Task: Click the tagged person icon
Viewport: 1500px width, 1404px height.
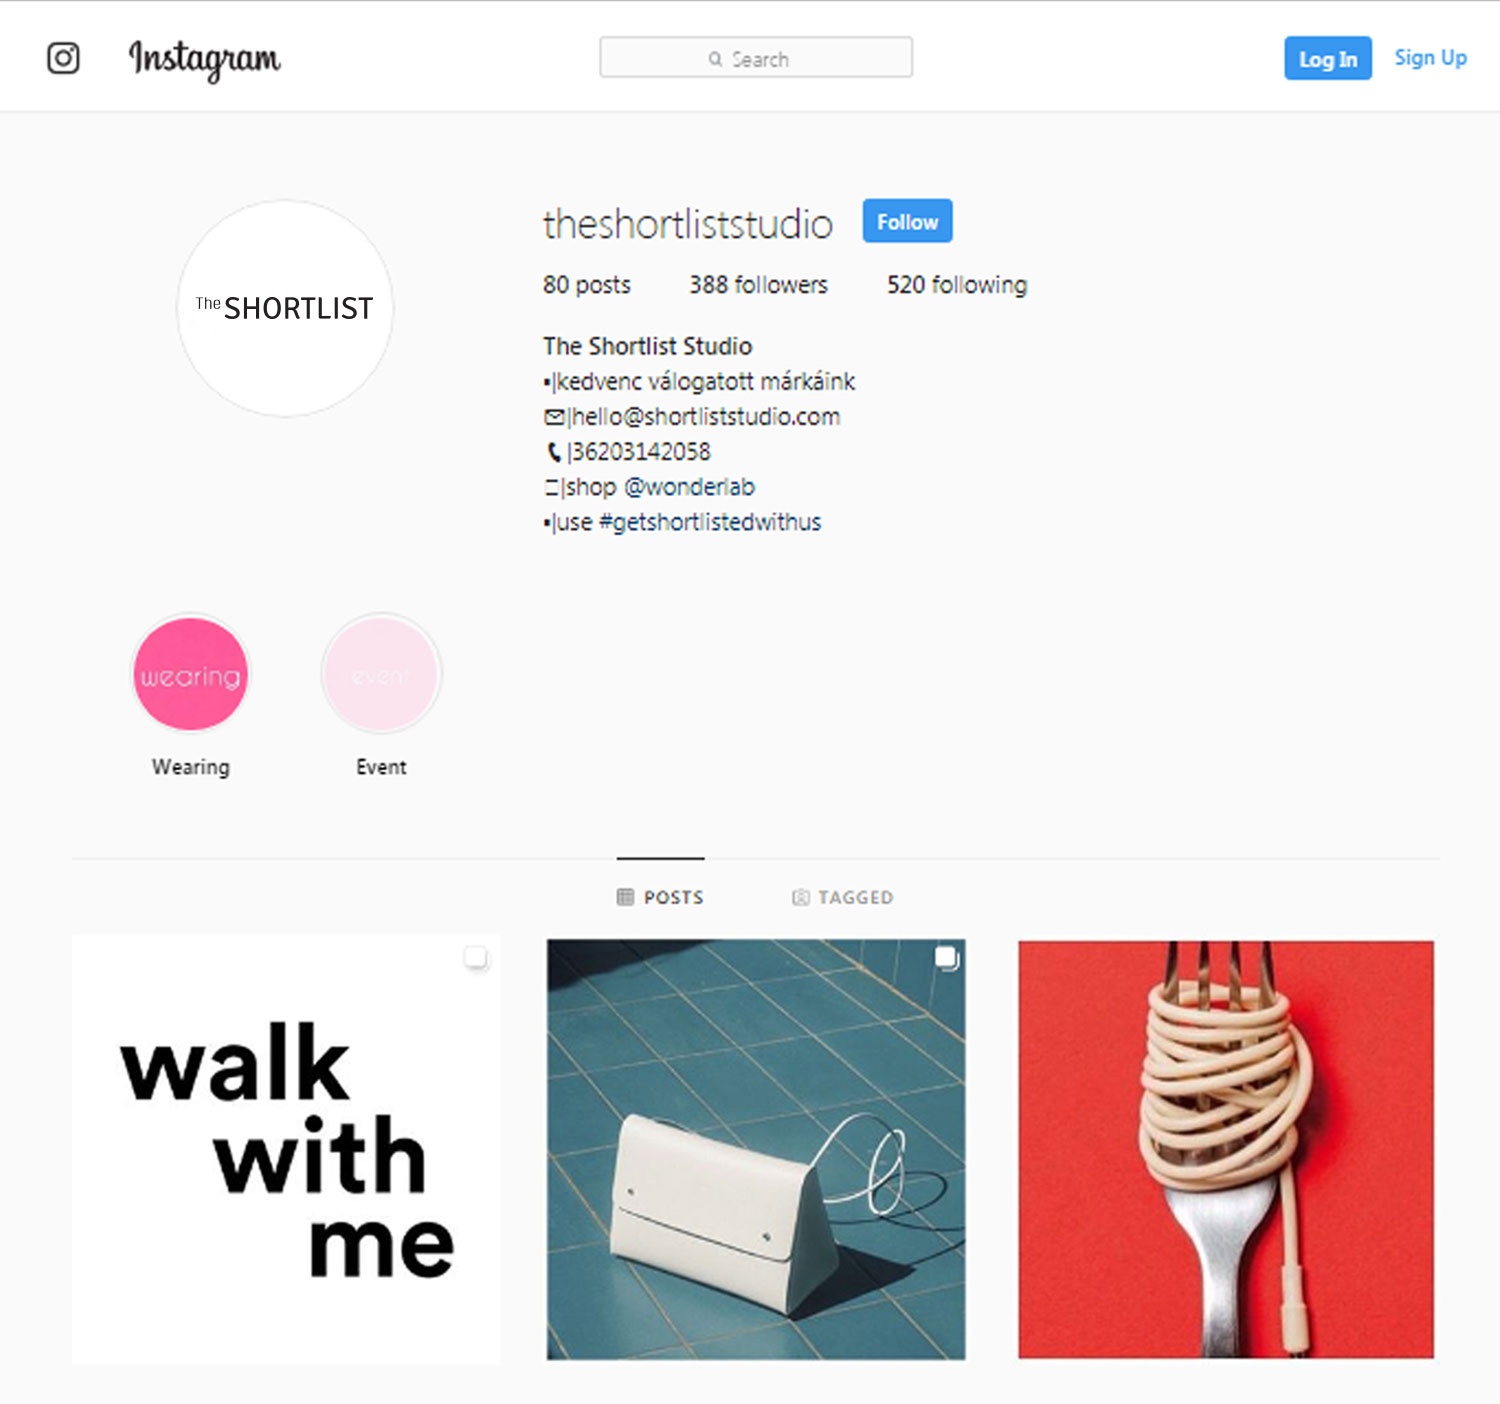Action: click(800, 897)
